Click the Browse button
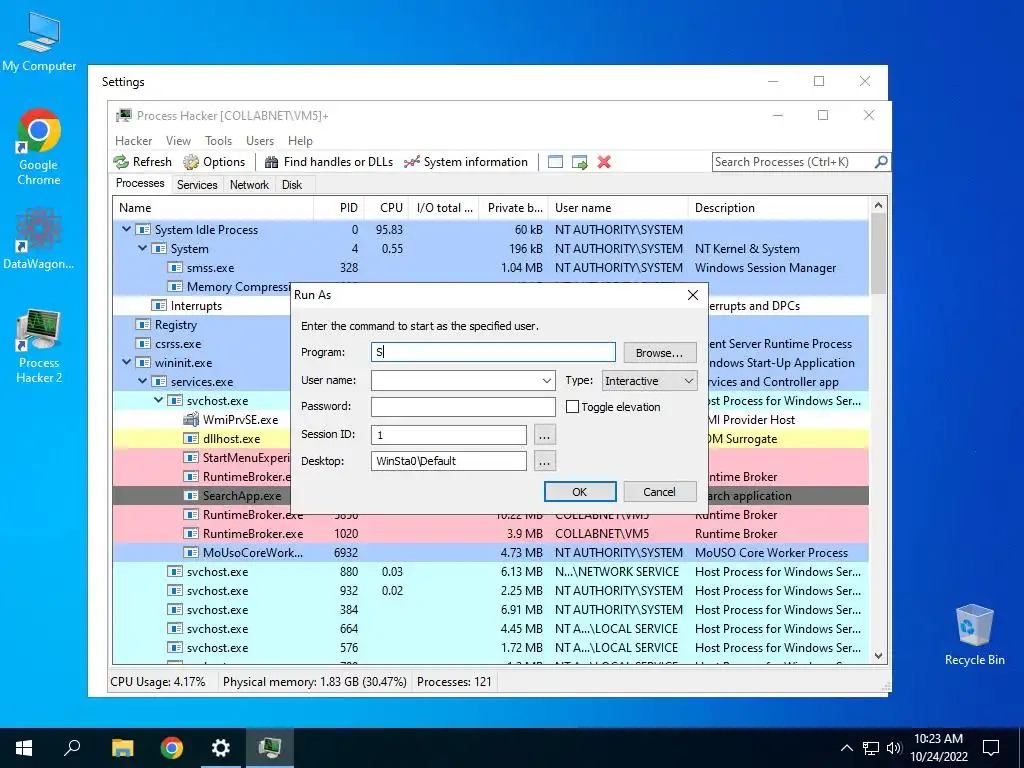The image size is (1024, 768). (660, 353)
